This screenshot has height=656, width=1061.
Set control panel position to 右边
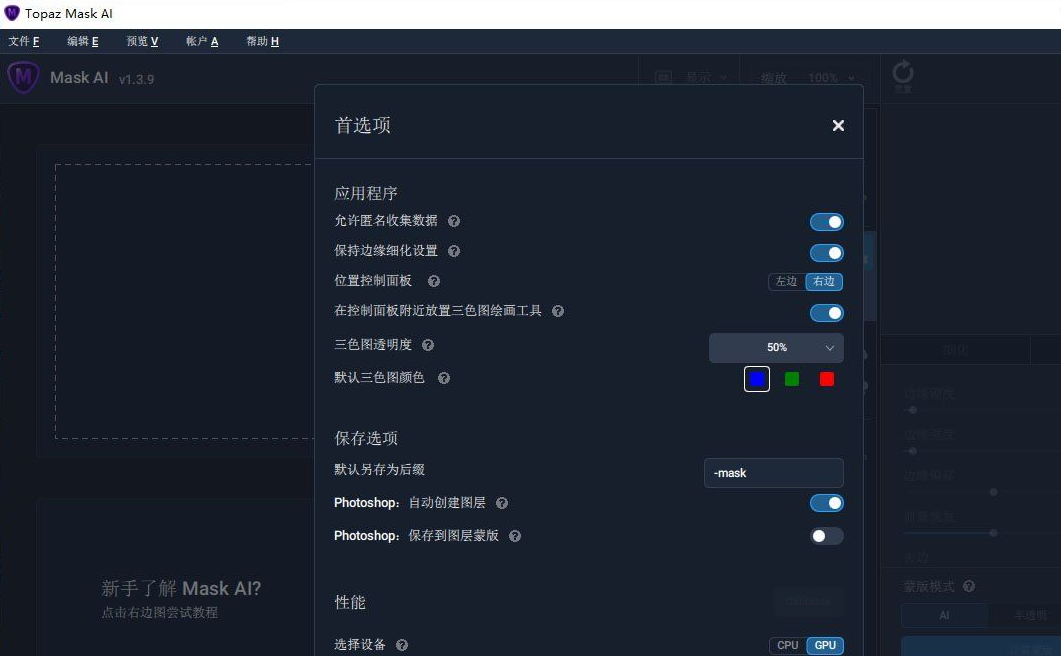pos(824,282)
